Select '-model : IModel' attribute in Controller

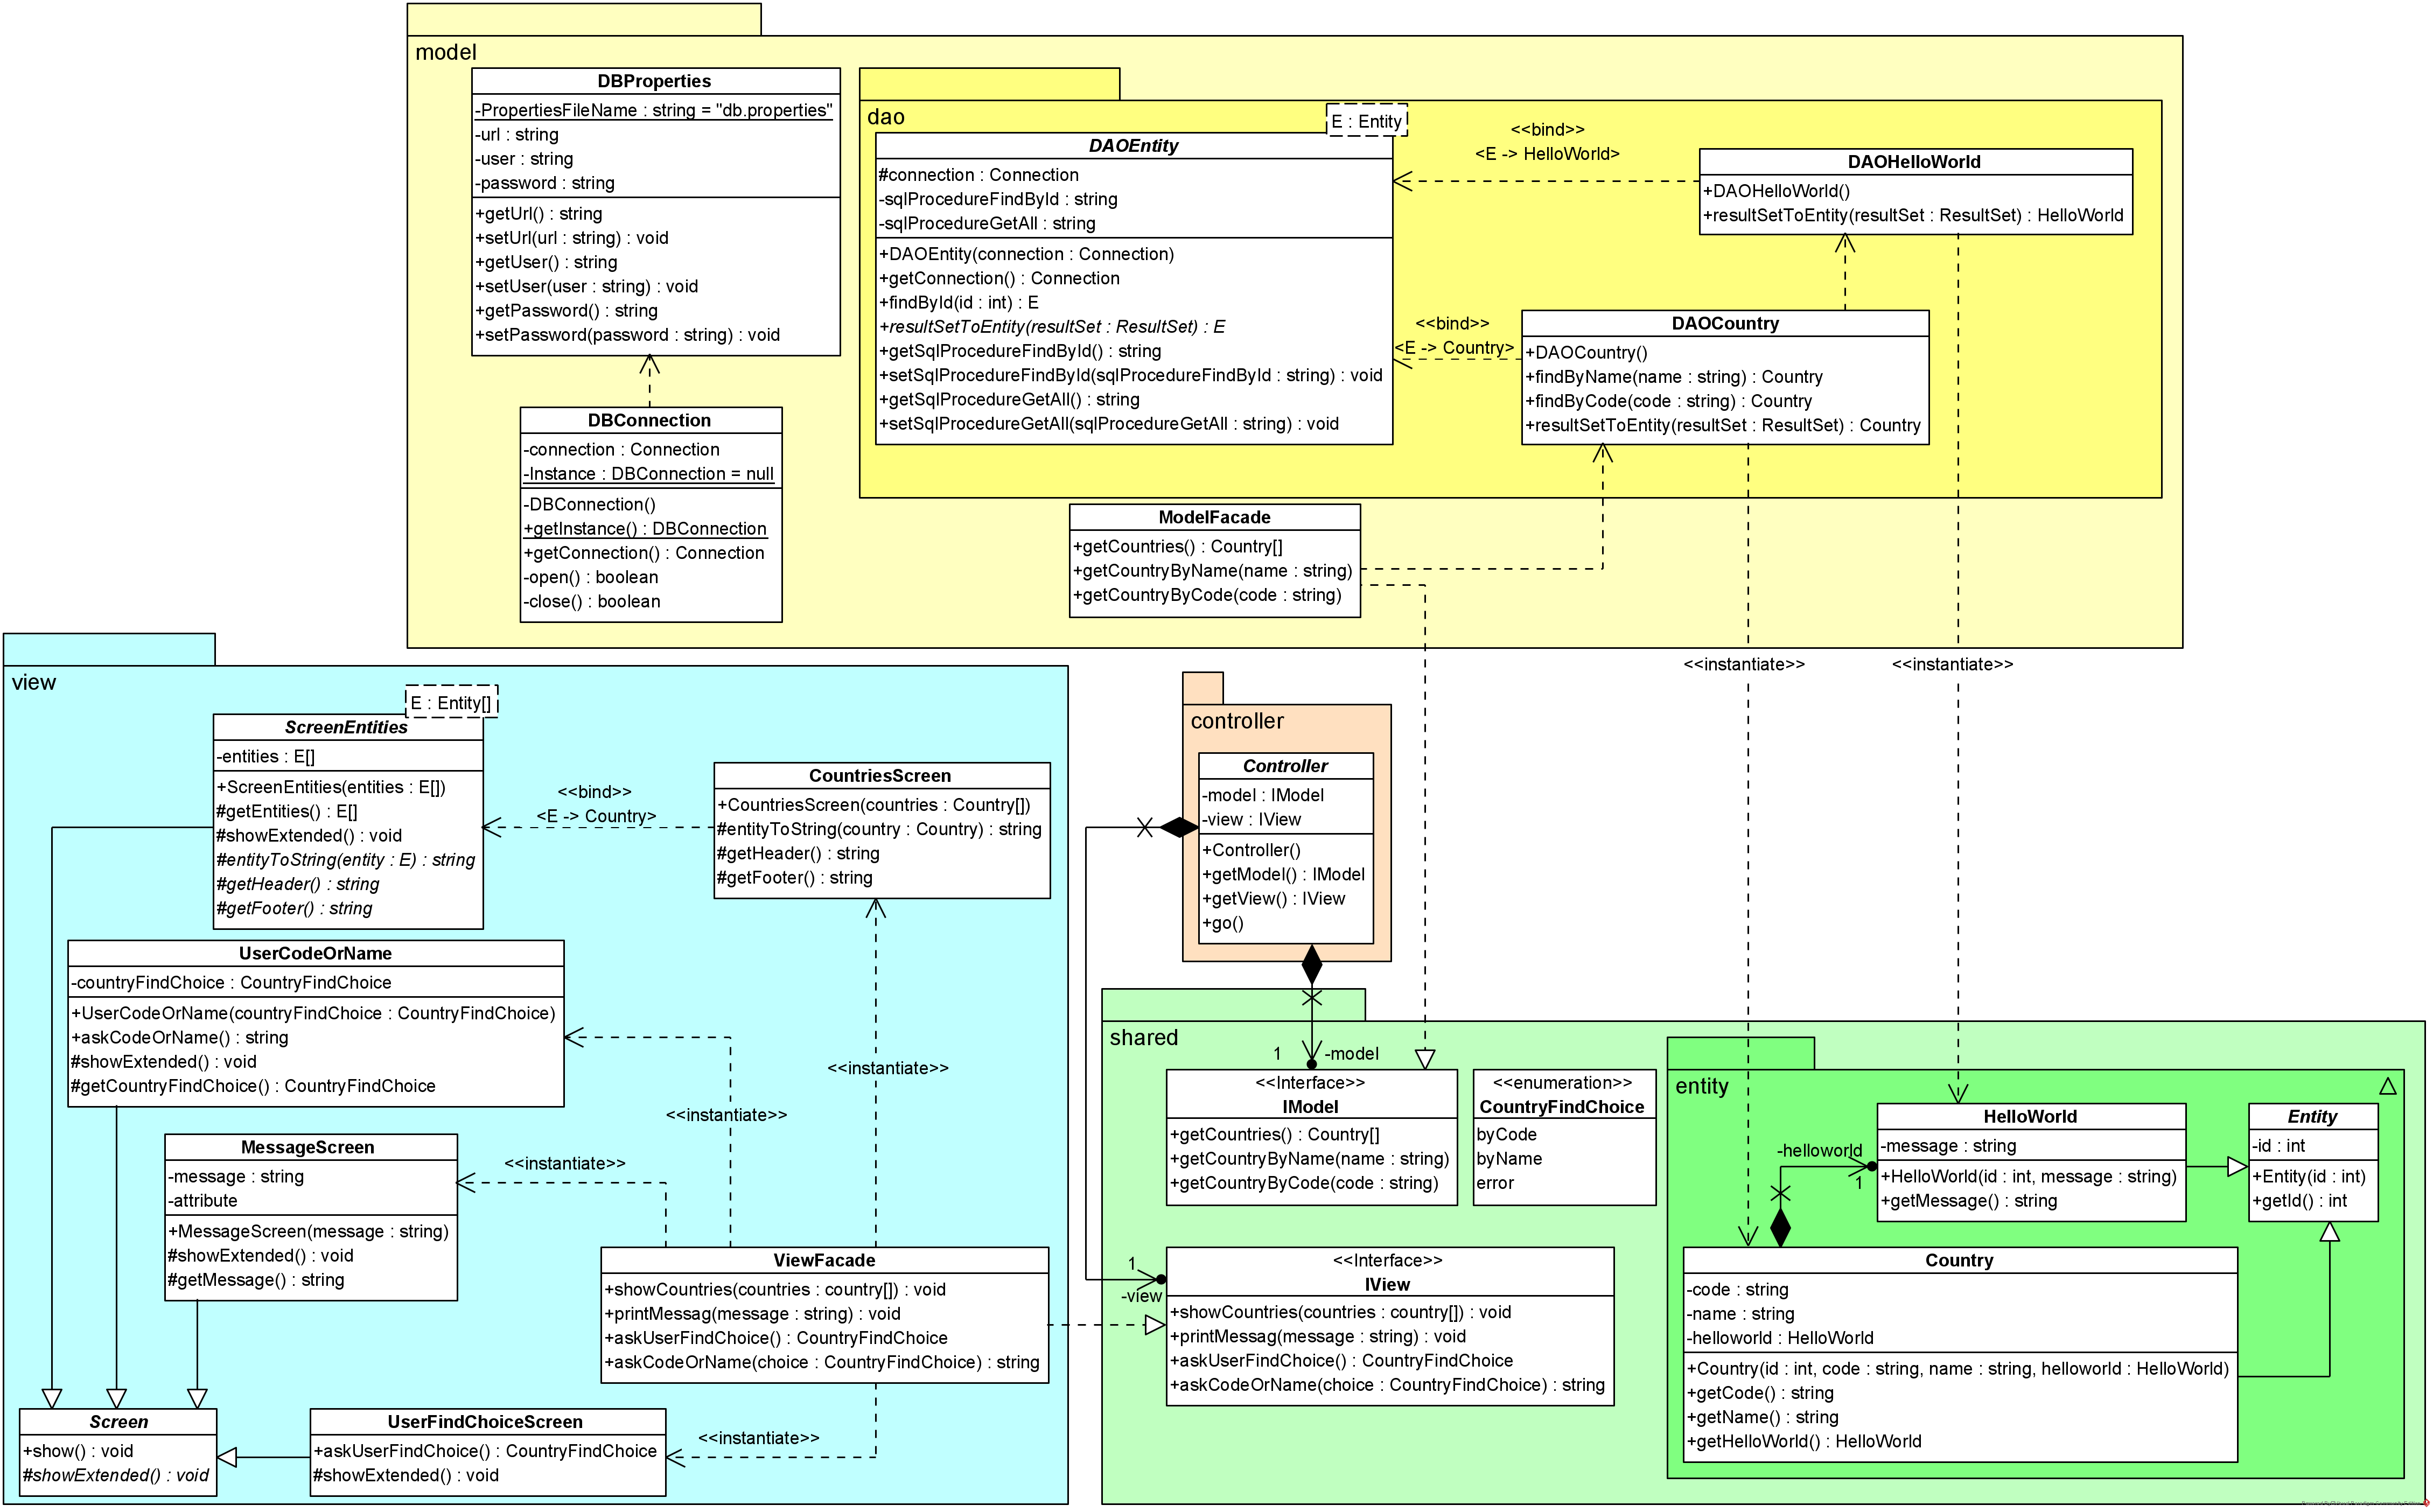[1262, 795]
